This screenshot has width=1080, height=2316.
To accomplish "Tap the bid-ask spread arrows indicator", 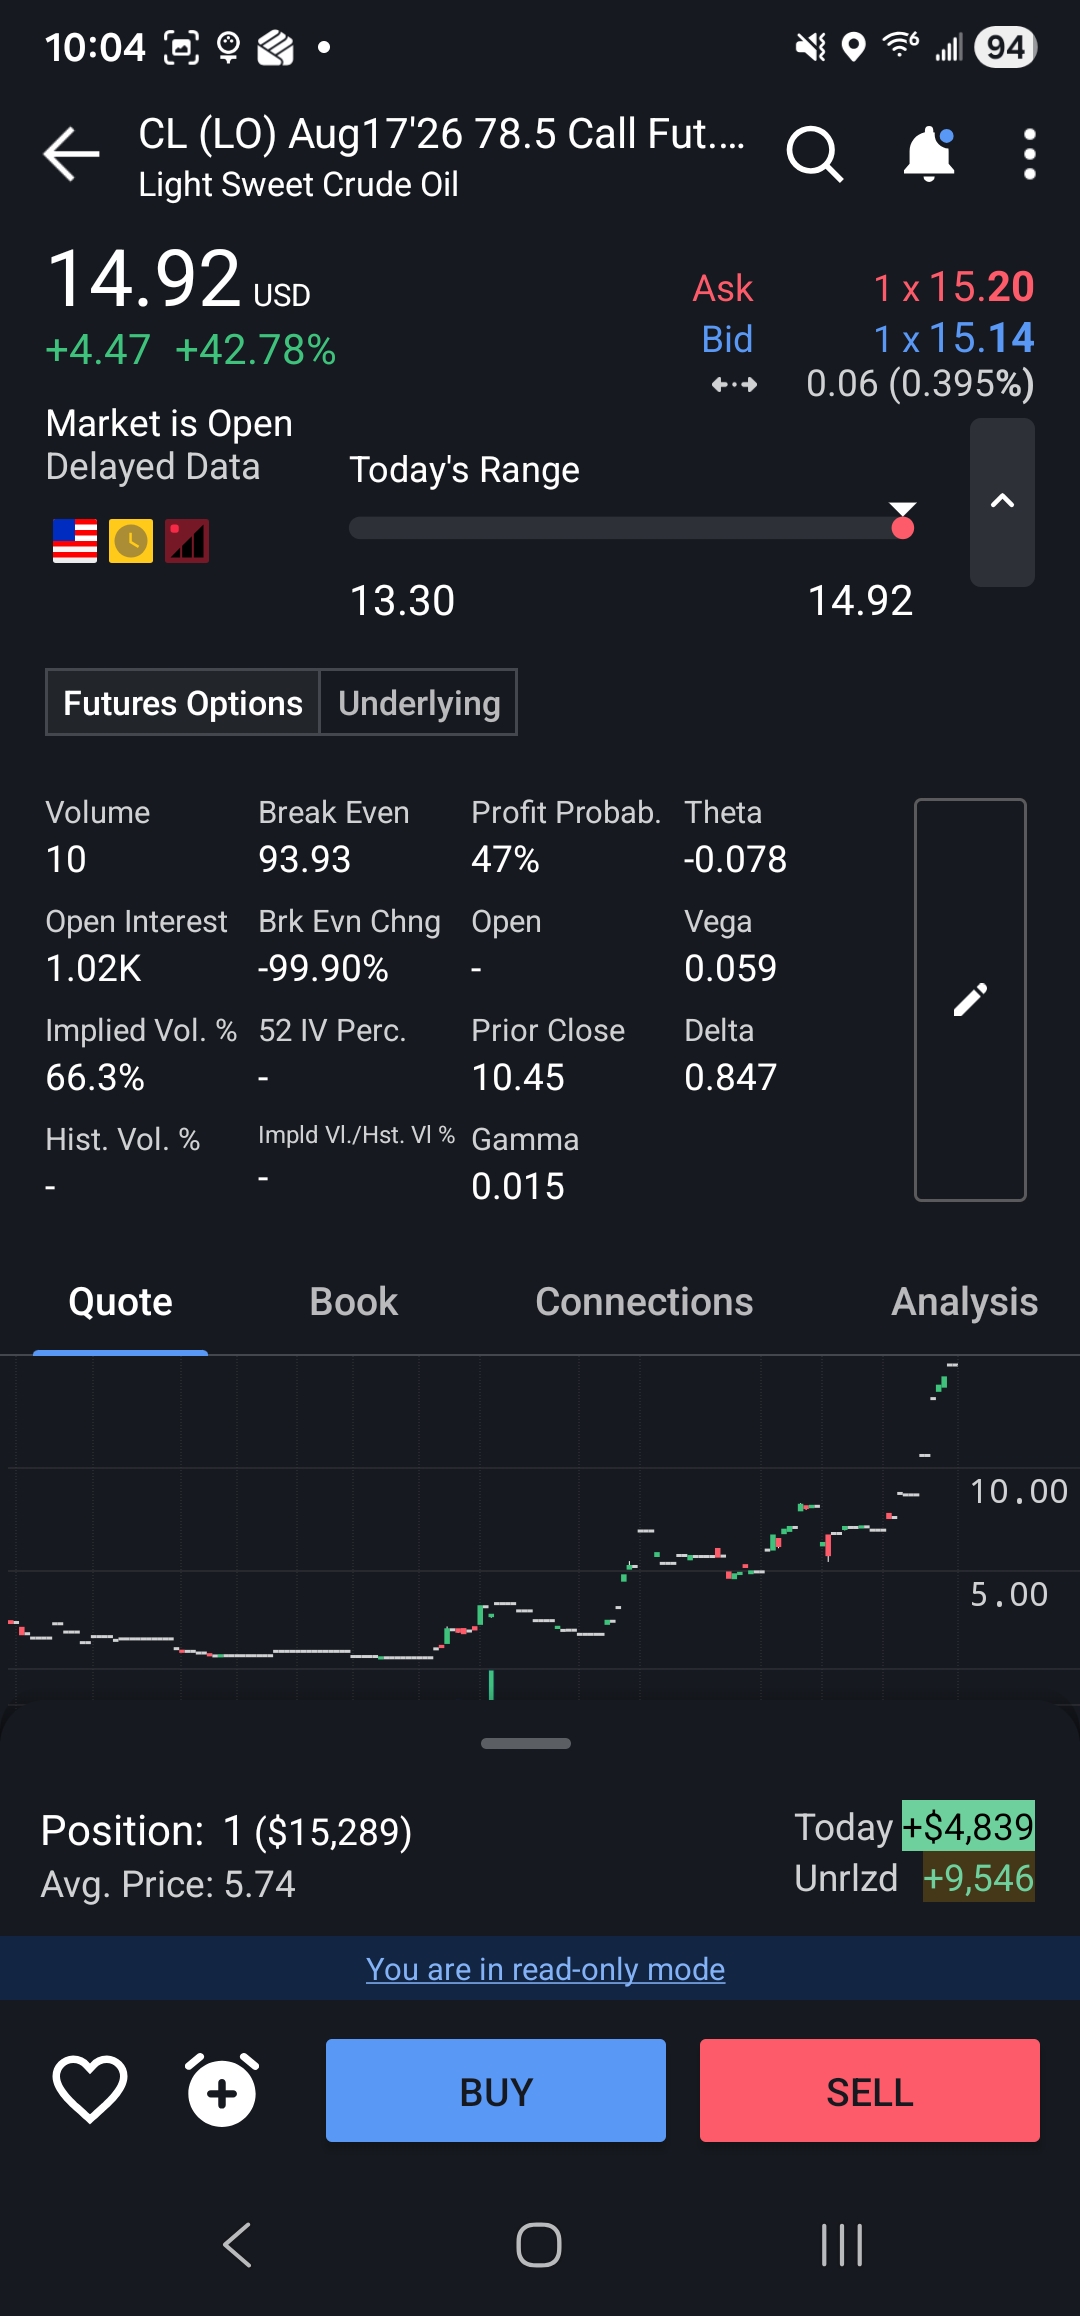I will click(x=734, y=384).
